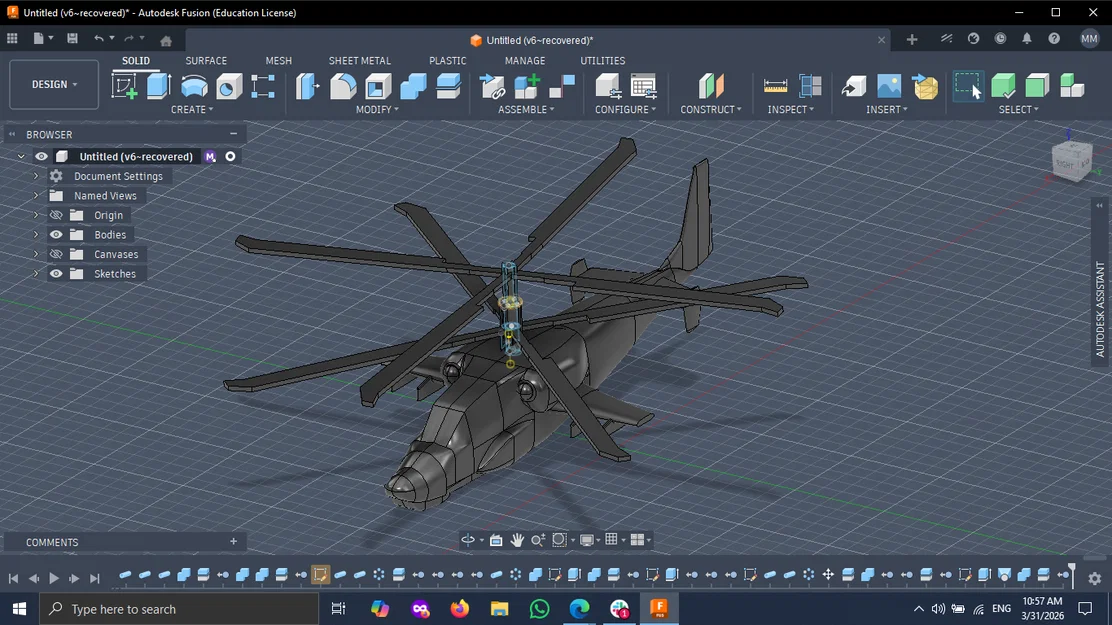Click the Fit view magnifier icon
1112x625 pixels.
point(538,540)
